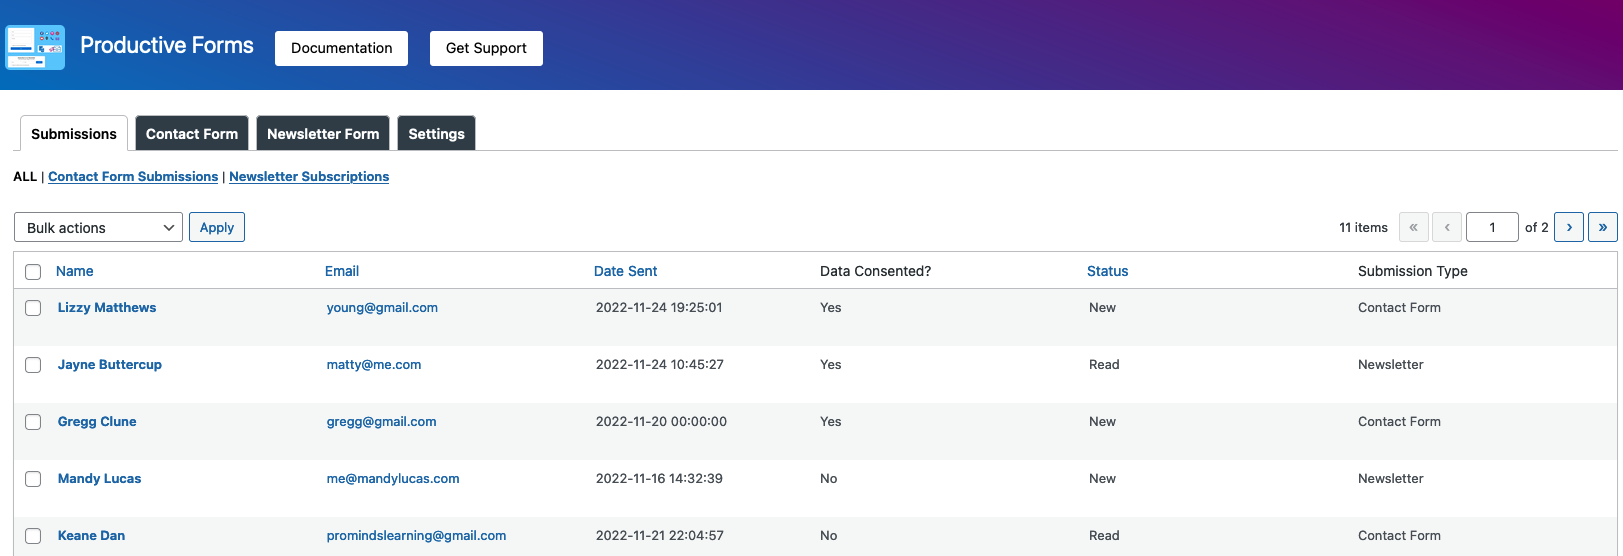
Task: Sort table by Date Sent column
Action: tap(625, 271)
